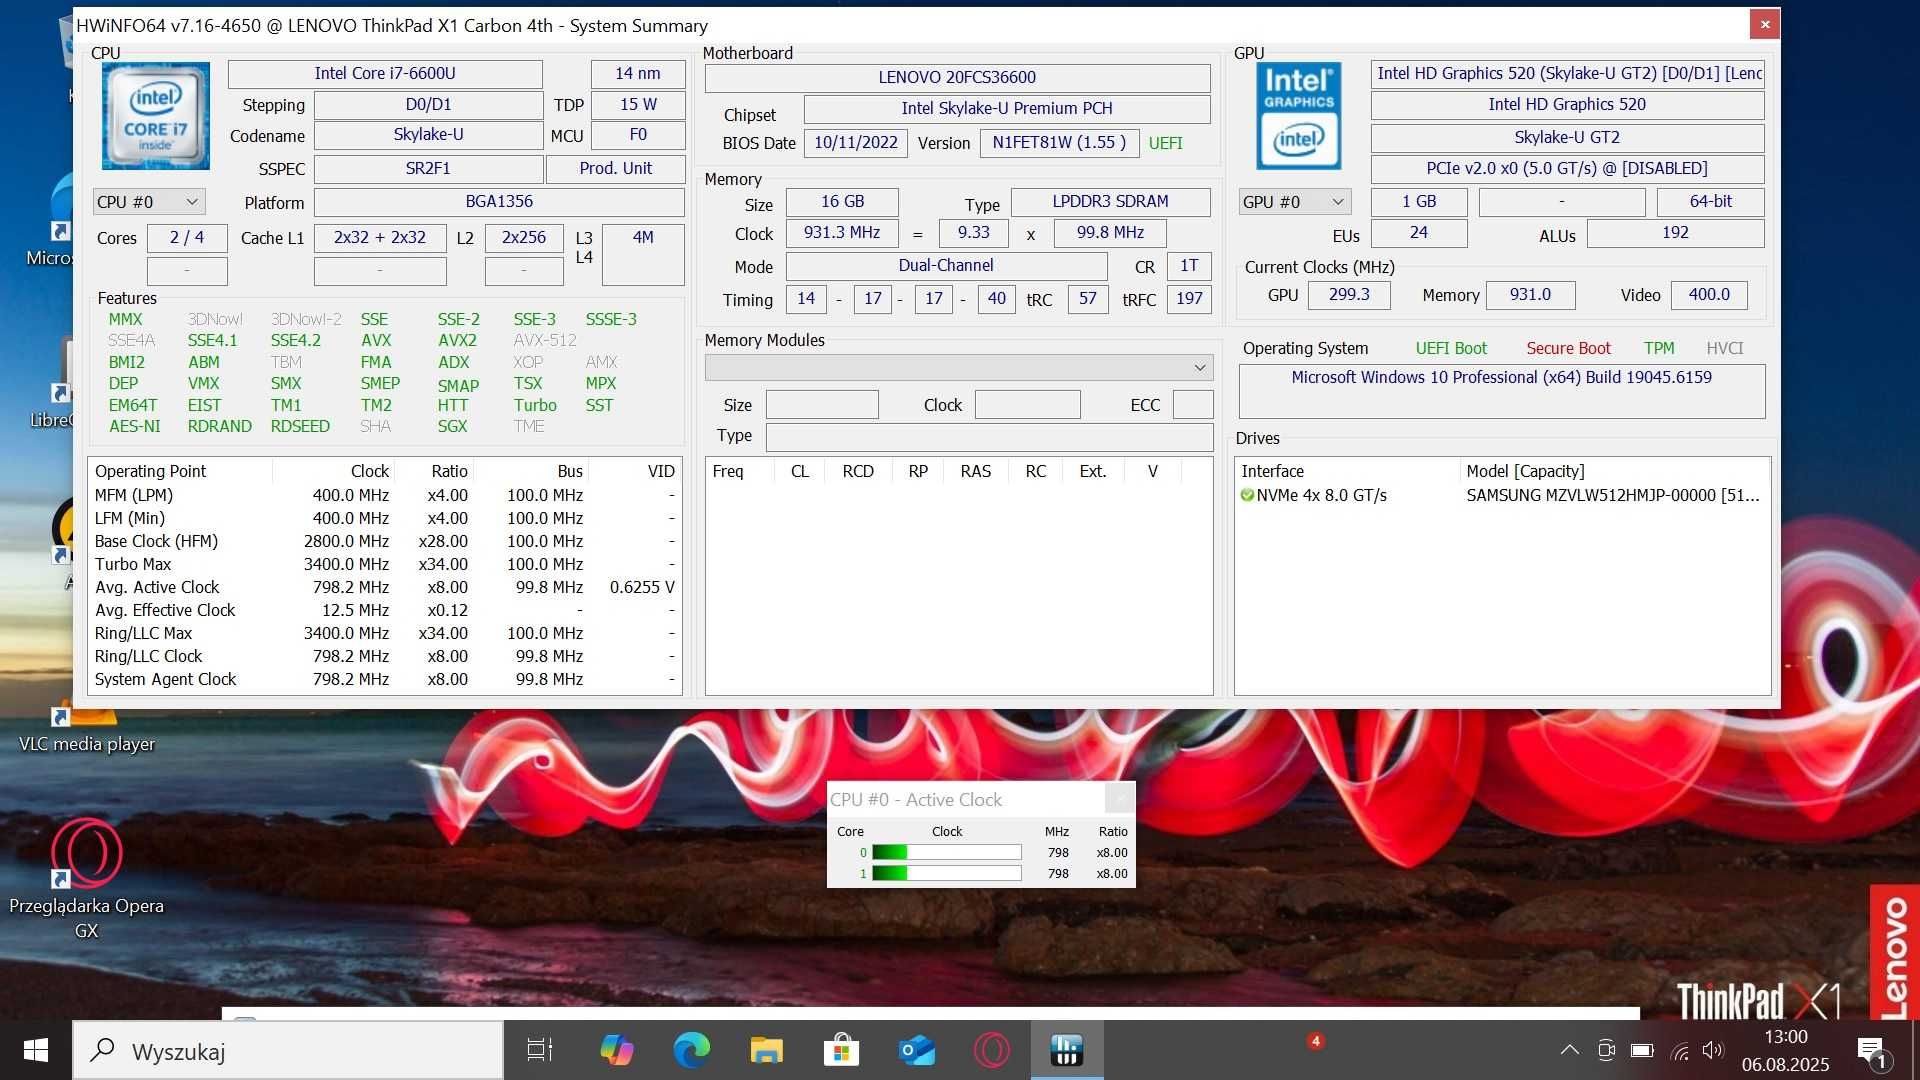
Task: Click the NVMe drive green status icon
Action: click(x=1247, y=495)
